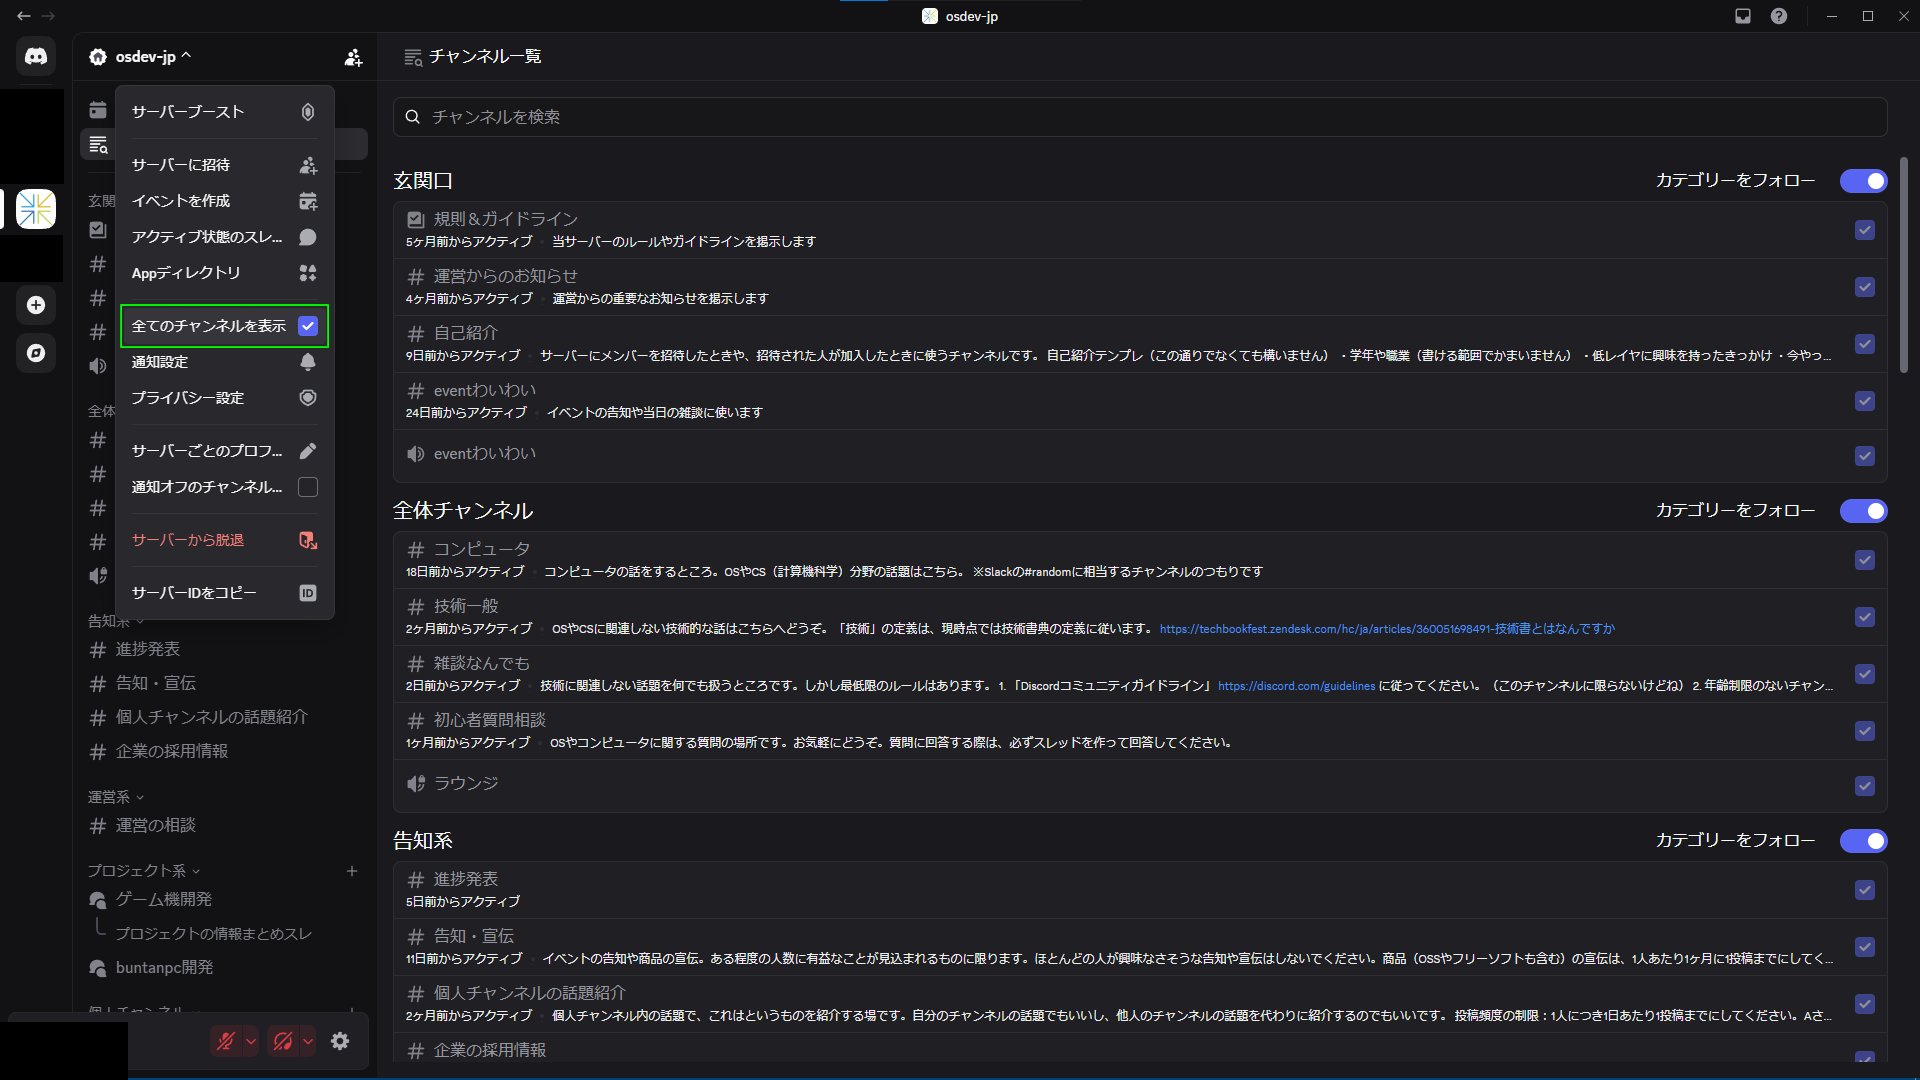Viewport: 1920px width, 1080px height.
Task: Click the channel list icon in header
Action: point(413,57)
